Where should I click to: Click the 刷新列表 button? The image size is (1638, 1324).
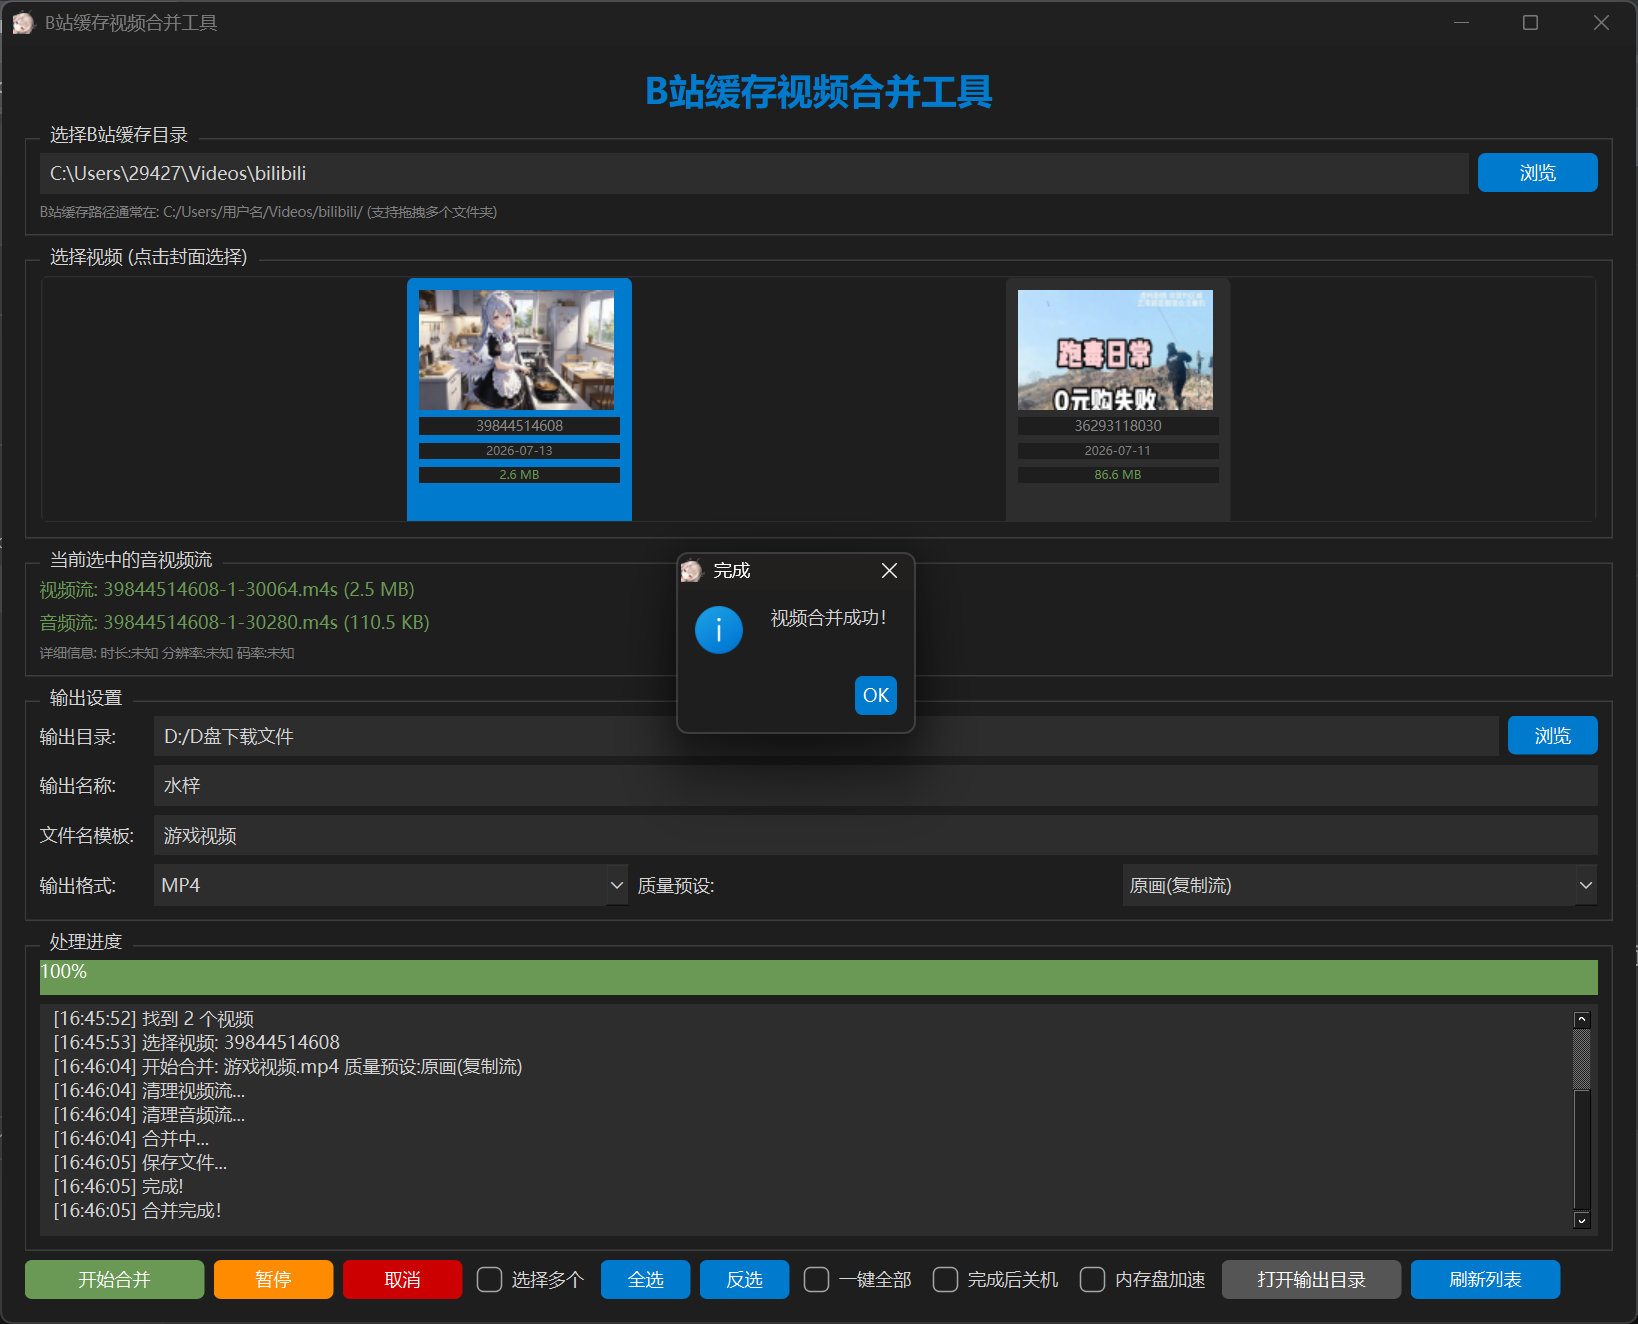pos(1485,1280)
